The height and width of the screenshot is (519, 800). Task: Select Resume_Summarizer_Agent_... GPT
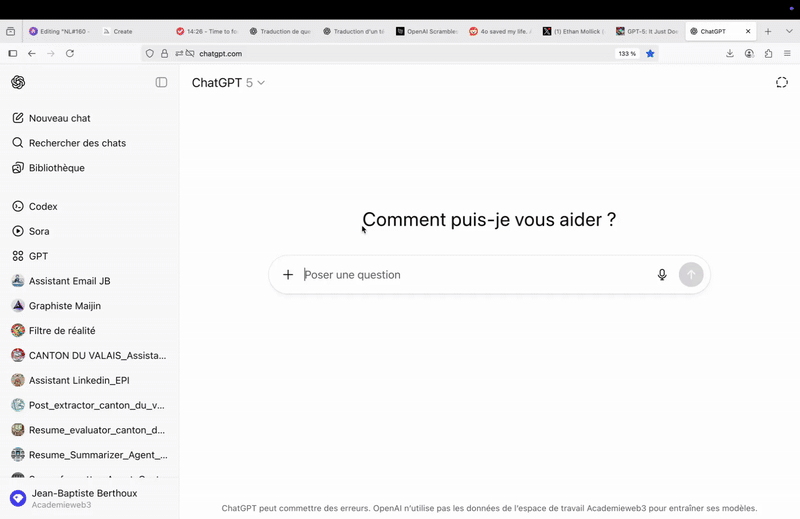(x=89, y=455)
